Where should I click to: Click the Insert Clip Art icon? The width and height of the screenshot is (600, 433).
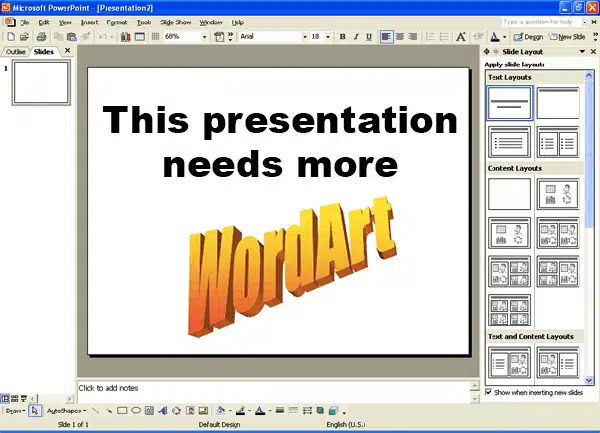click(190, 411)
